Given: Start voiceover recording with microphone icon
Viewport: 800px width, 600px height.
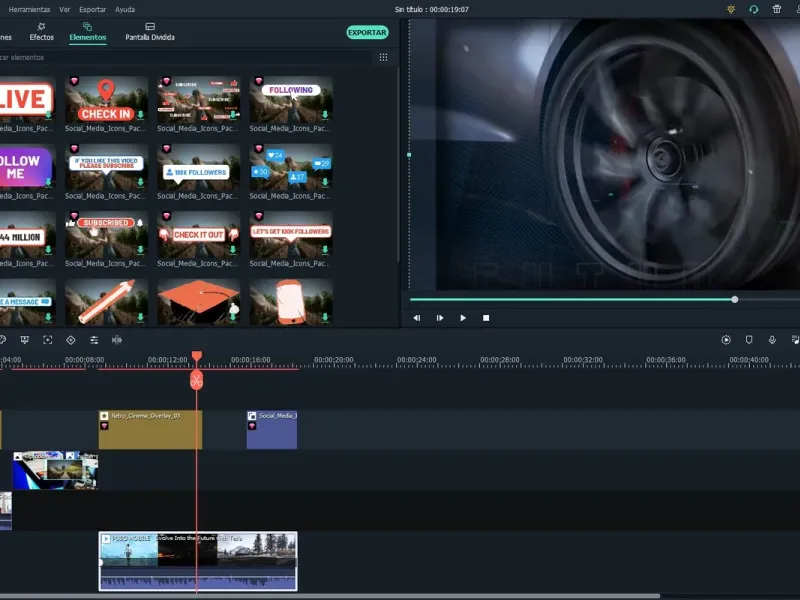Looking at the screenshot, I should pyautogui.click(x=772, y=340).
